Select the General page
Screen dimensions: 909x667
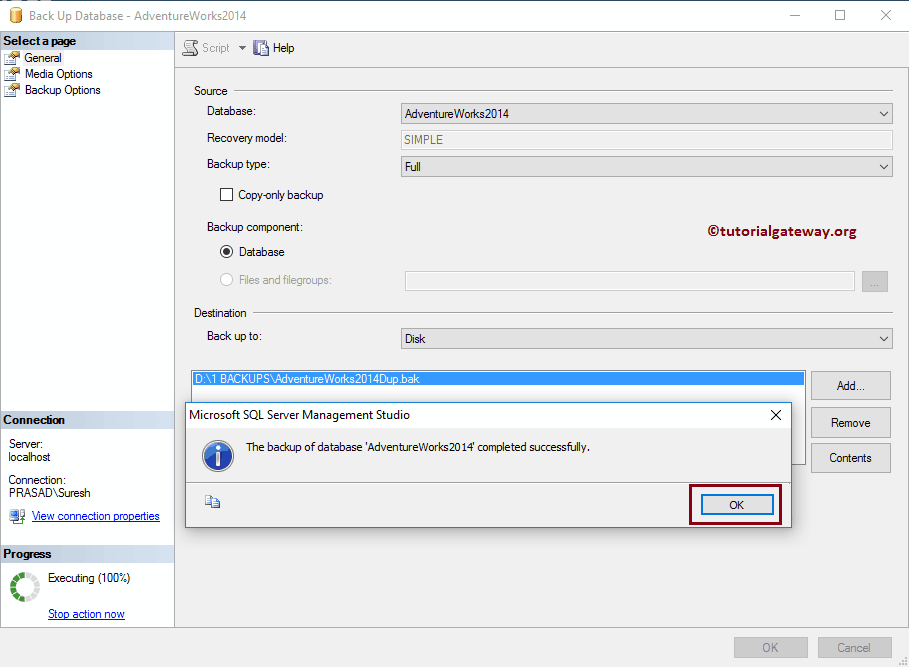coord(43,58)
